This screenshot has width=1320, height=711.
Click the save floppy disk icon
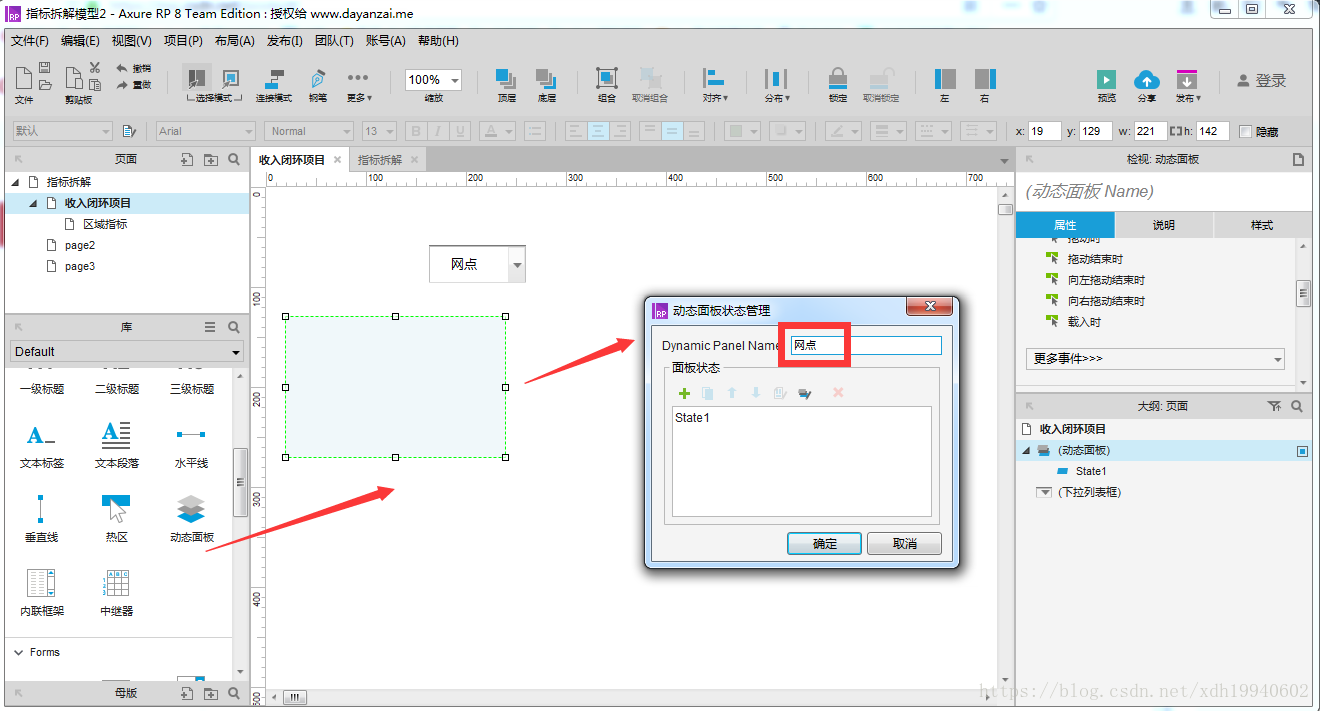(x=45, y=67)
